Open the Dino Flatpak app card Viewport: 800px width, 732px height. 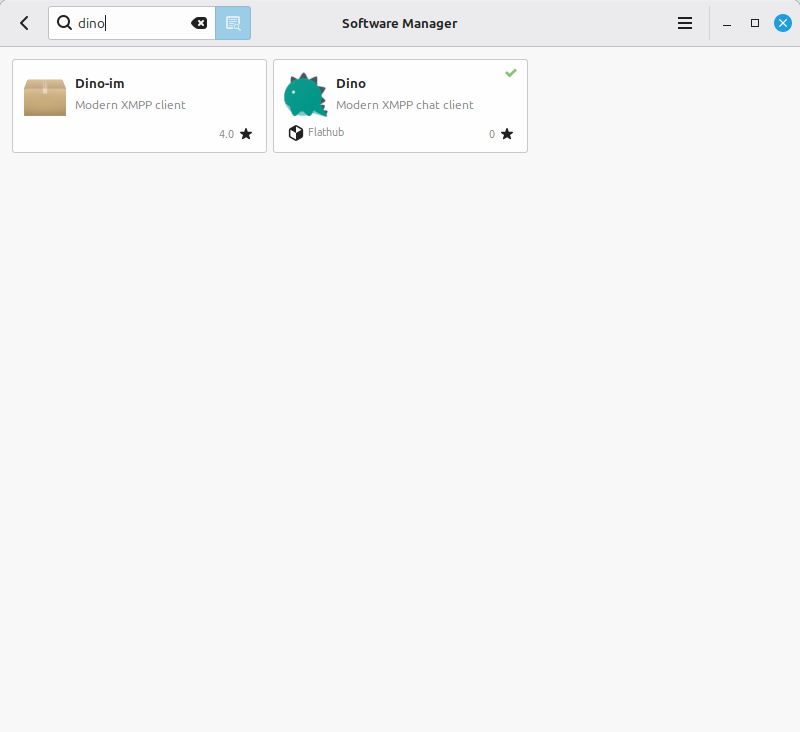click(401, 106)
